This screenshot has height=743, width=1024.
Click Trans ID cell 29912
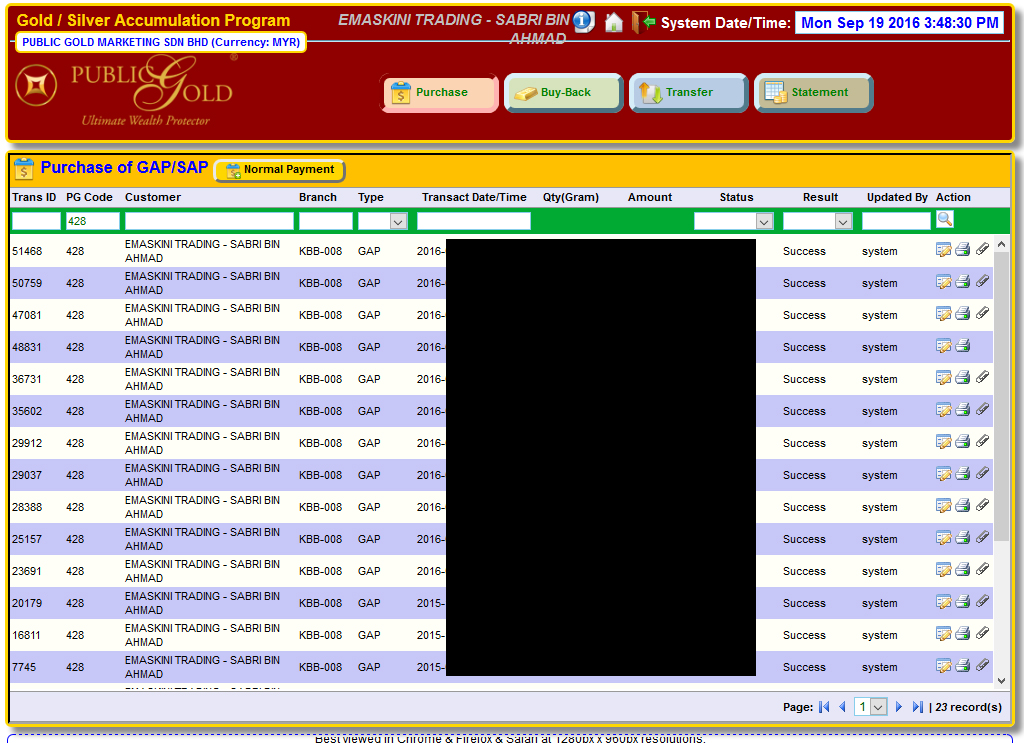click(27, 443)
